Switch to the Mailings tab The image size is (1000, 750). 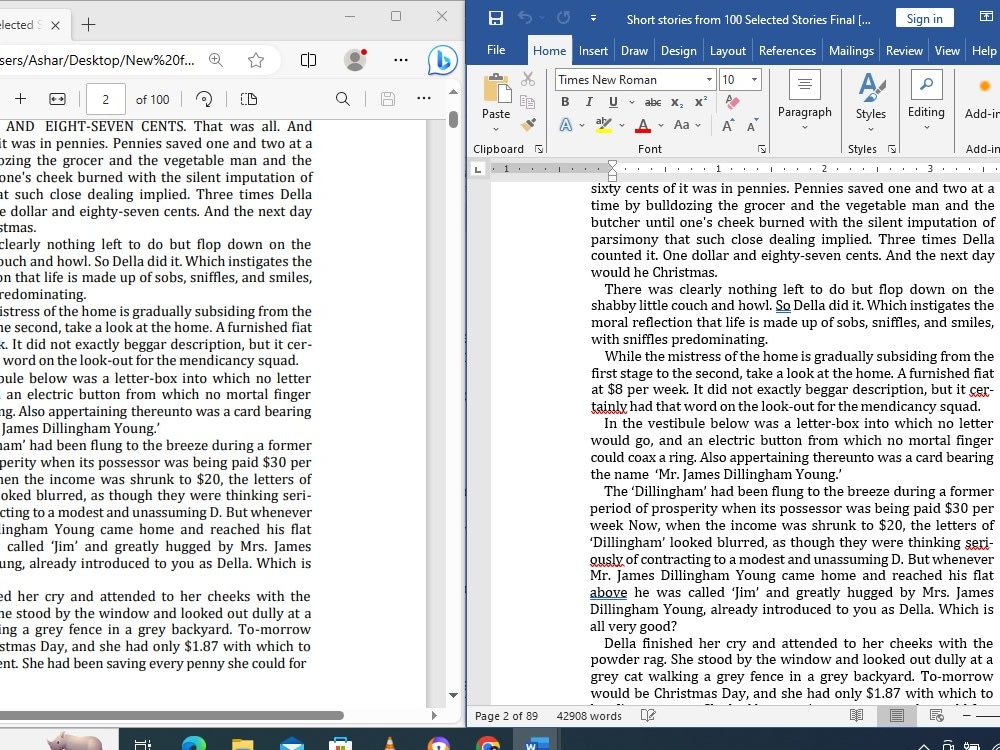(x=851, y=50)
